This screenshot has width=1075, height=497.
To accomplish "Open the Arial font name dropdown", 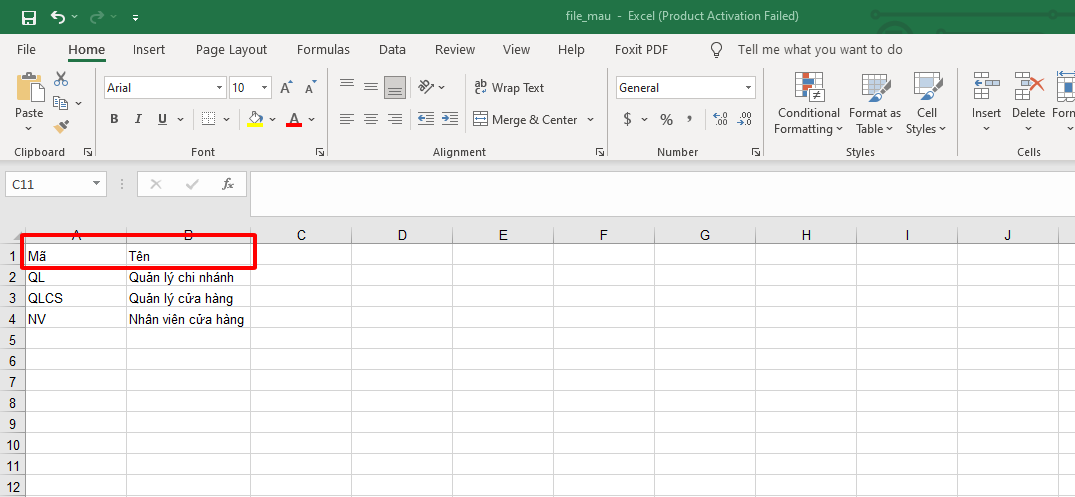I will click(x=219, y=88).
